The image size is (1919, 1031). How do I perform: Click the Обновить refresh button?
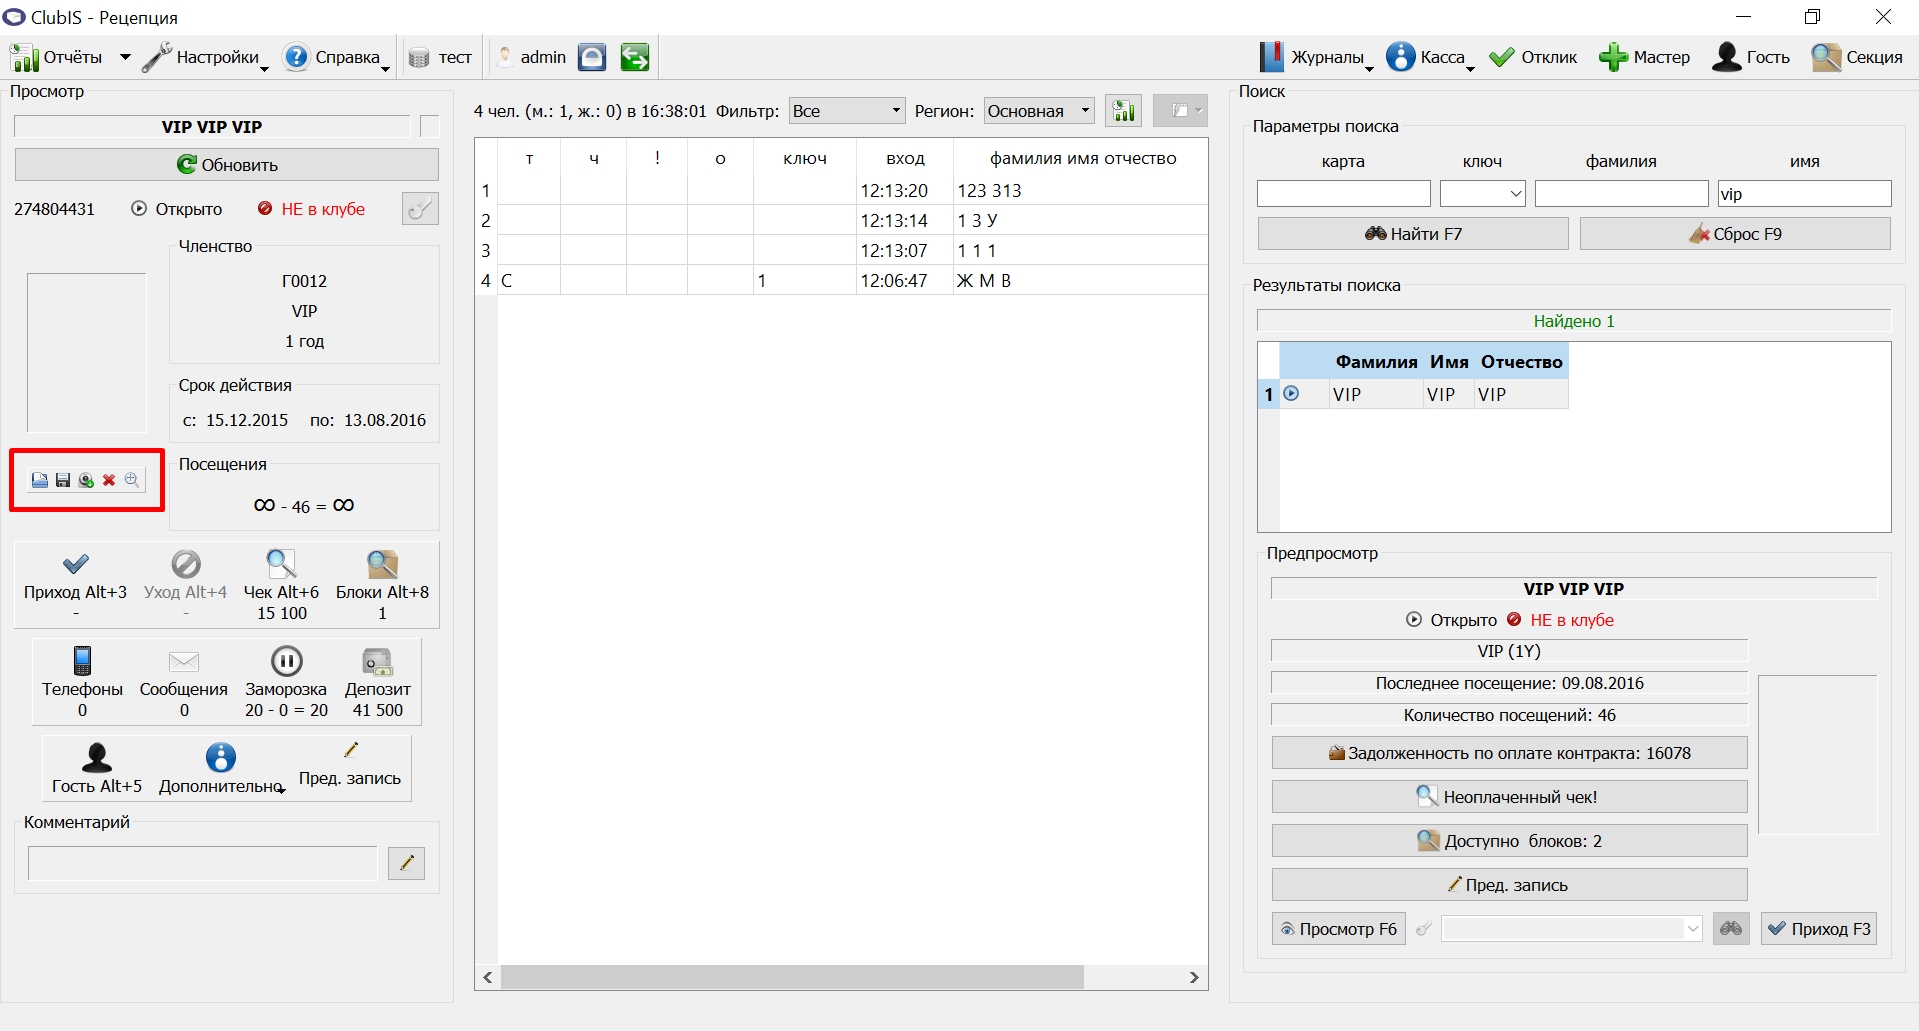[227, 165]
